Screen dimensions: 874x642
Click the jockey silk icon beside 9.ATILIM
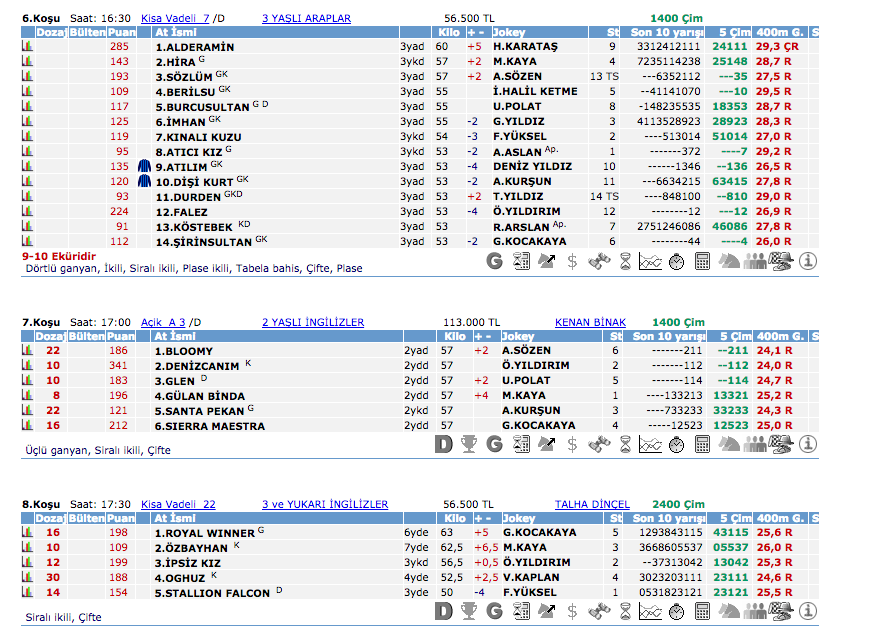click(x=144, y=167)
